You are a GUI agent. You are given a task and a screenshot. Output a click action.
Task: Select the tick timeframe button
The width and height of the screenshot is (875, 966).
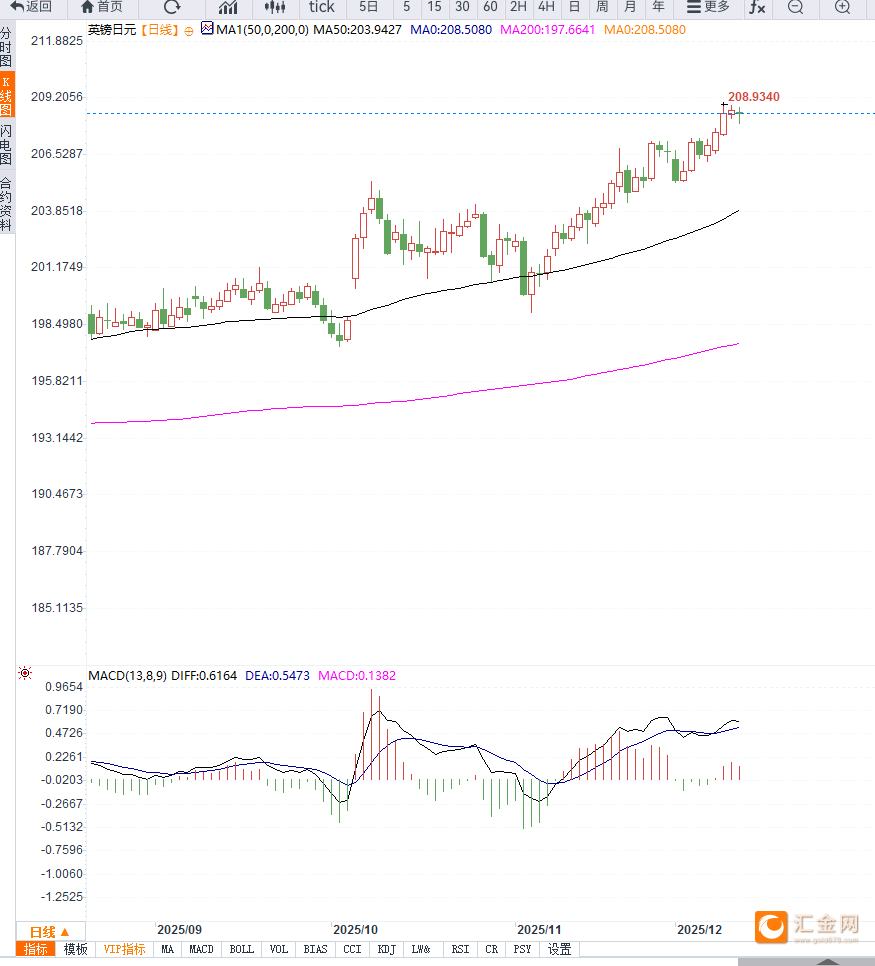coord(321,7)
